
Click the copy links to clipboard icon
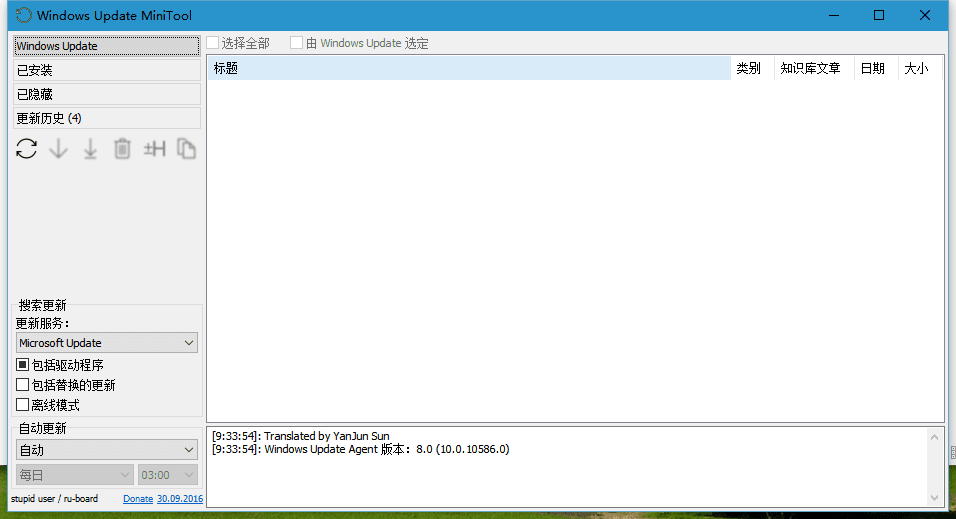186,149
